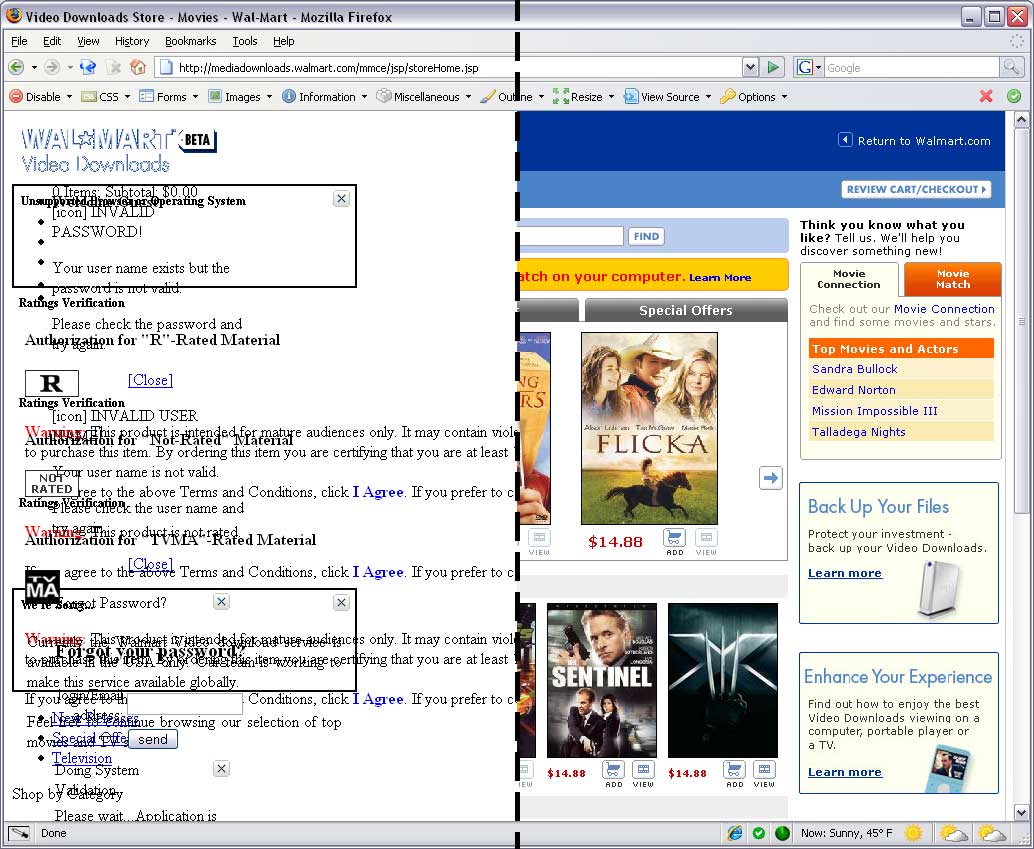Open the Disable dropdown menu
1034x849 pixels.
tap(41, 96)
